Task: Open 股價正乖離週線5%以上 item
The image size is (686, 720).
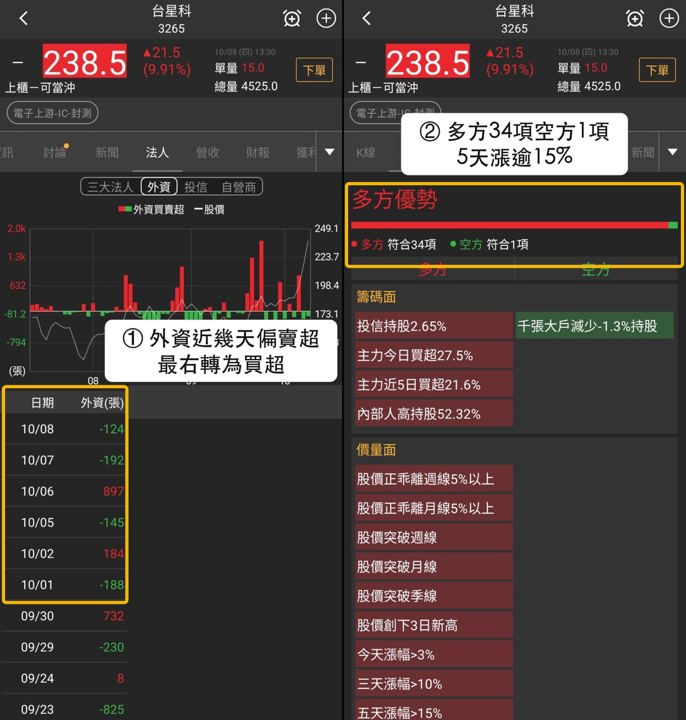Action: (x=433, y=479)
